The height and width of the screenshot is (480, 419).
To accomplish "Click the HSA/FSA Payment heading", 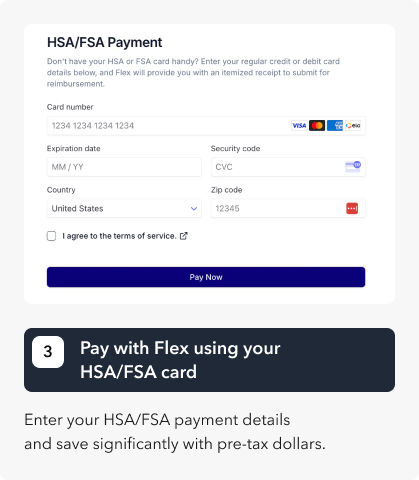I will [105, 43].
